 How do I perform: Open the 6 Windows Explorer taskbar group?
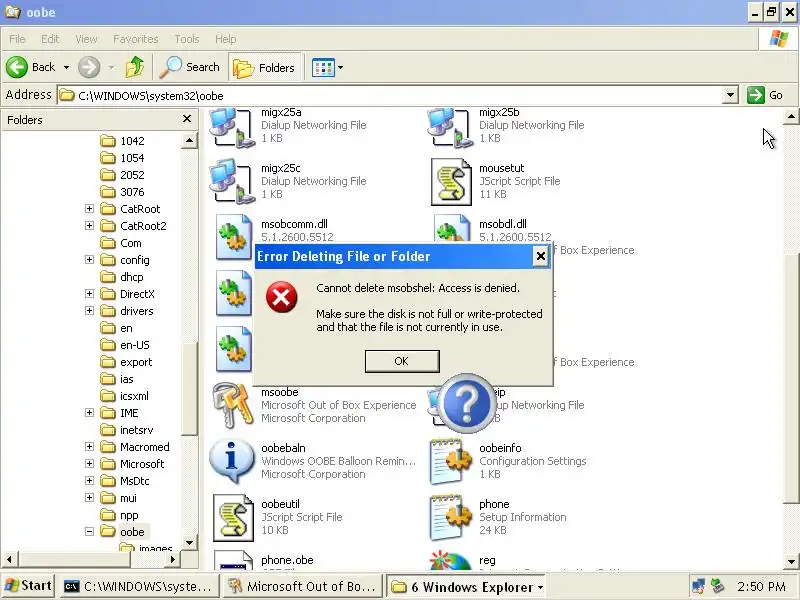[x=468, y=587]
